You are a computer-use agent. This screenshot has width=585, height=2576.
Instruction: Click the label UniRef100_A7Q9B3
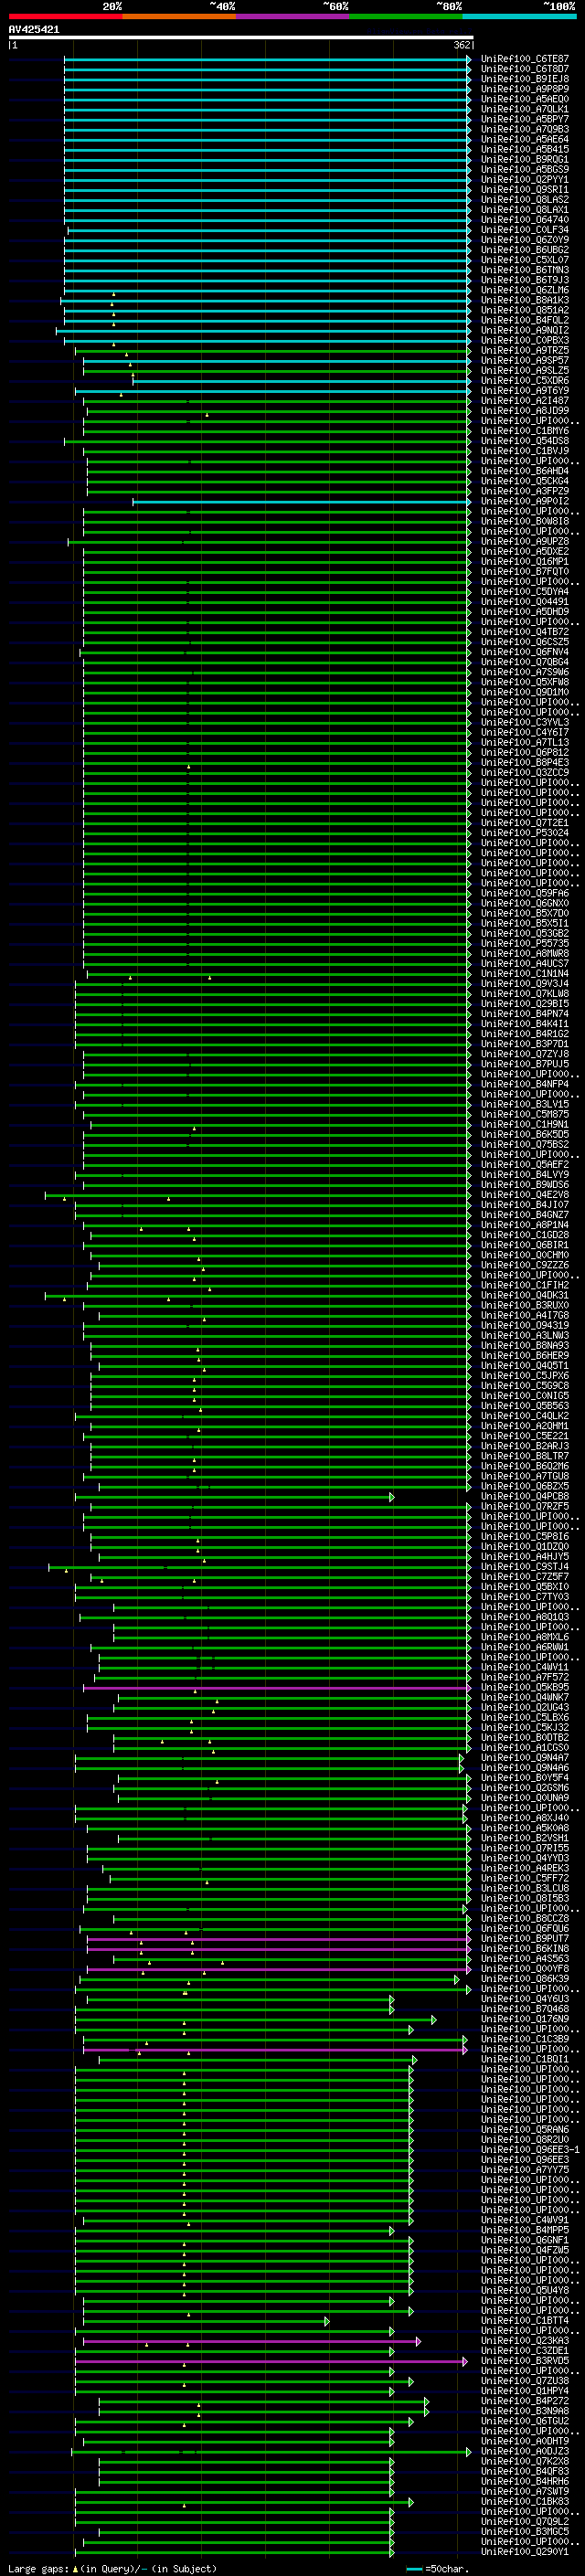click(x=525, y=129)
